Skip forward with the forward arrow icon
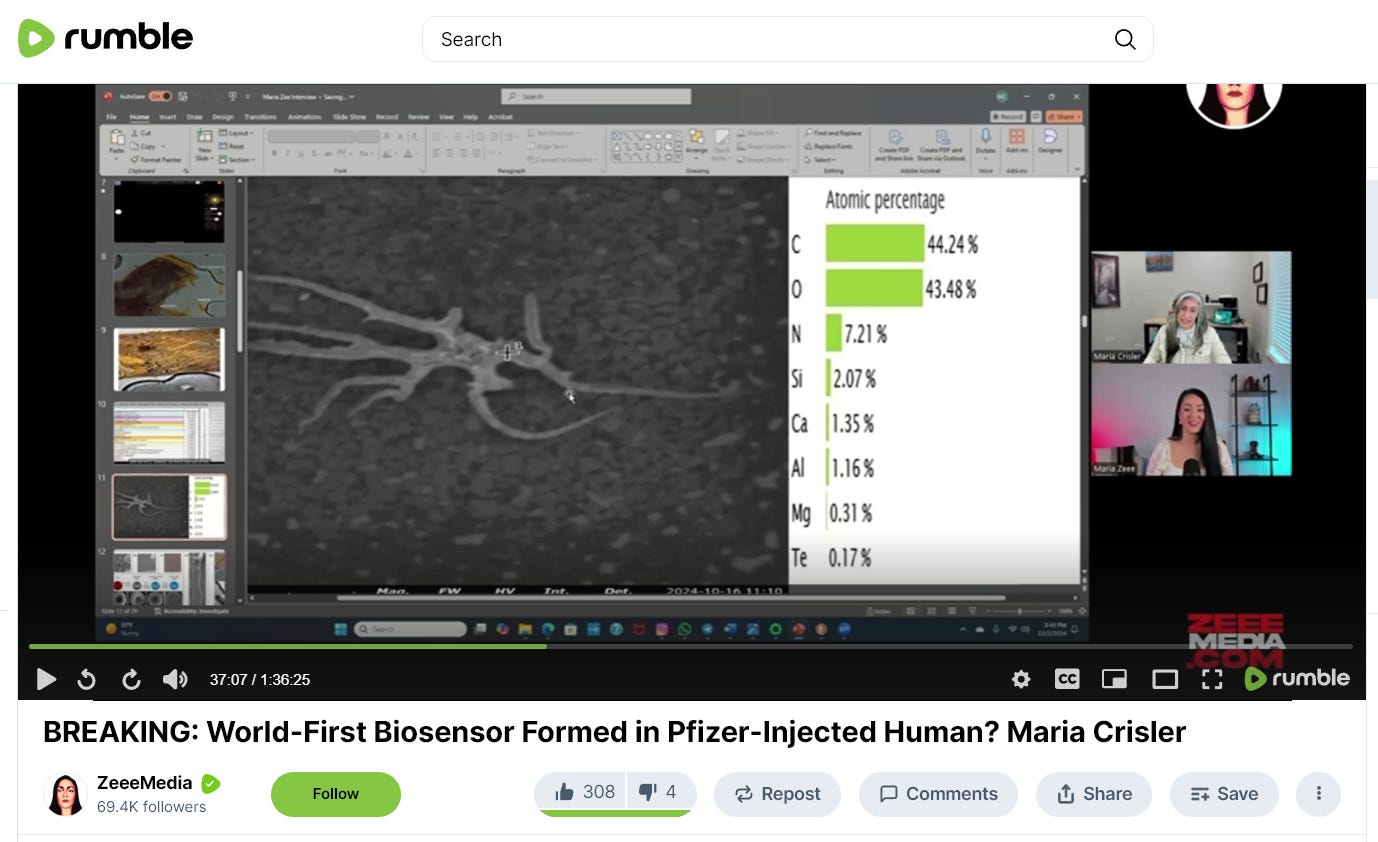Viewport: 1378px width, 842px height. (131, 680)
